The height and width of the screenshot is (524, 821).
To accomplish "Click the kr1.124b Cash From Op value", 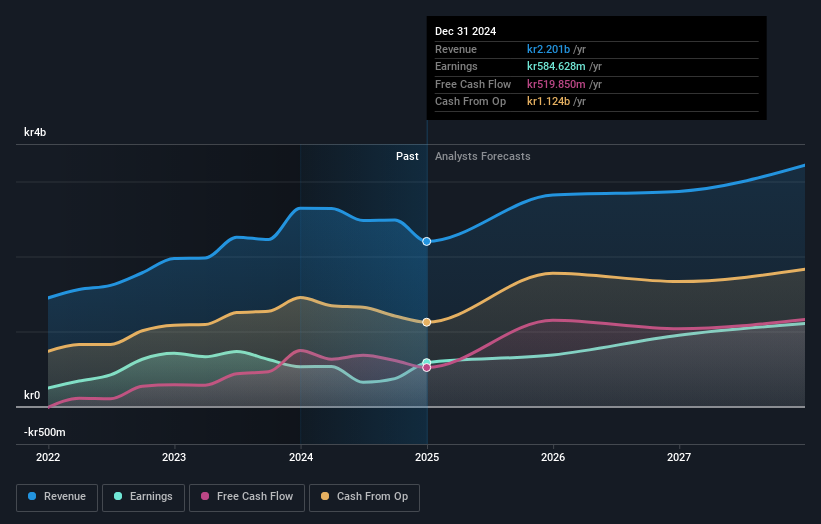I will (551, 102).
